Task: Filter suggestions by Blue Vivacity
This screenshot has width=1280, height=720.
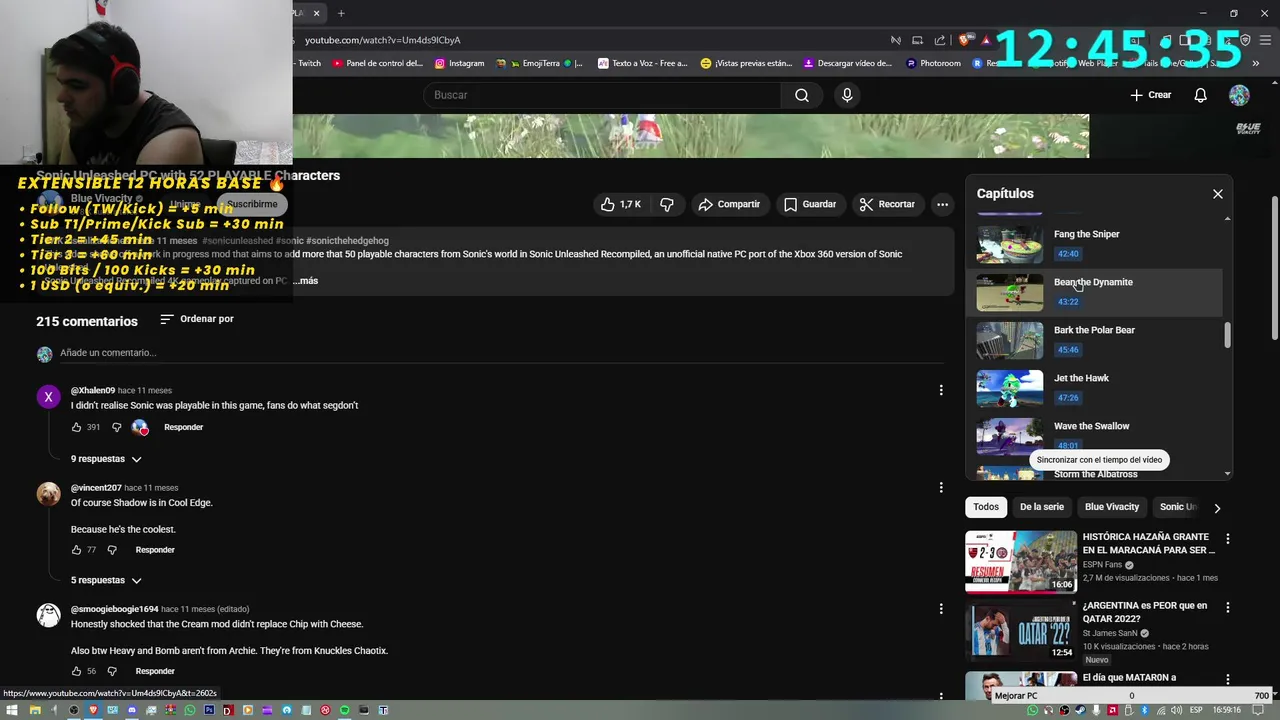Action: pos(1112,507)
